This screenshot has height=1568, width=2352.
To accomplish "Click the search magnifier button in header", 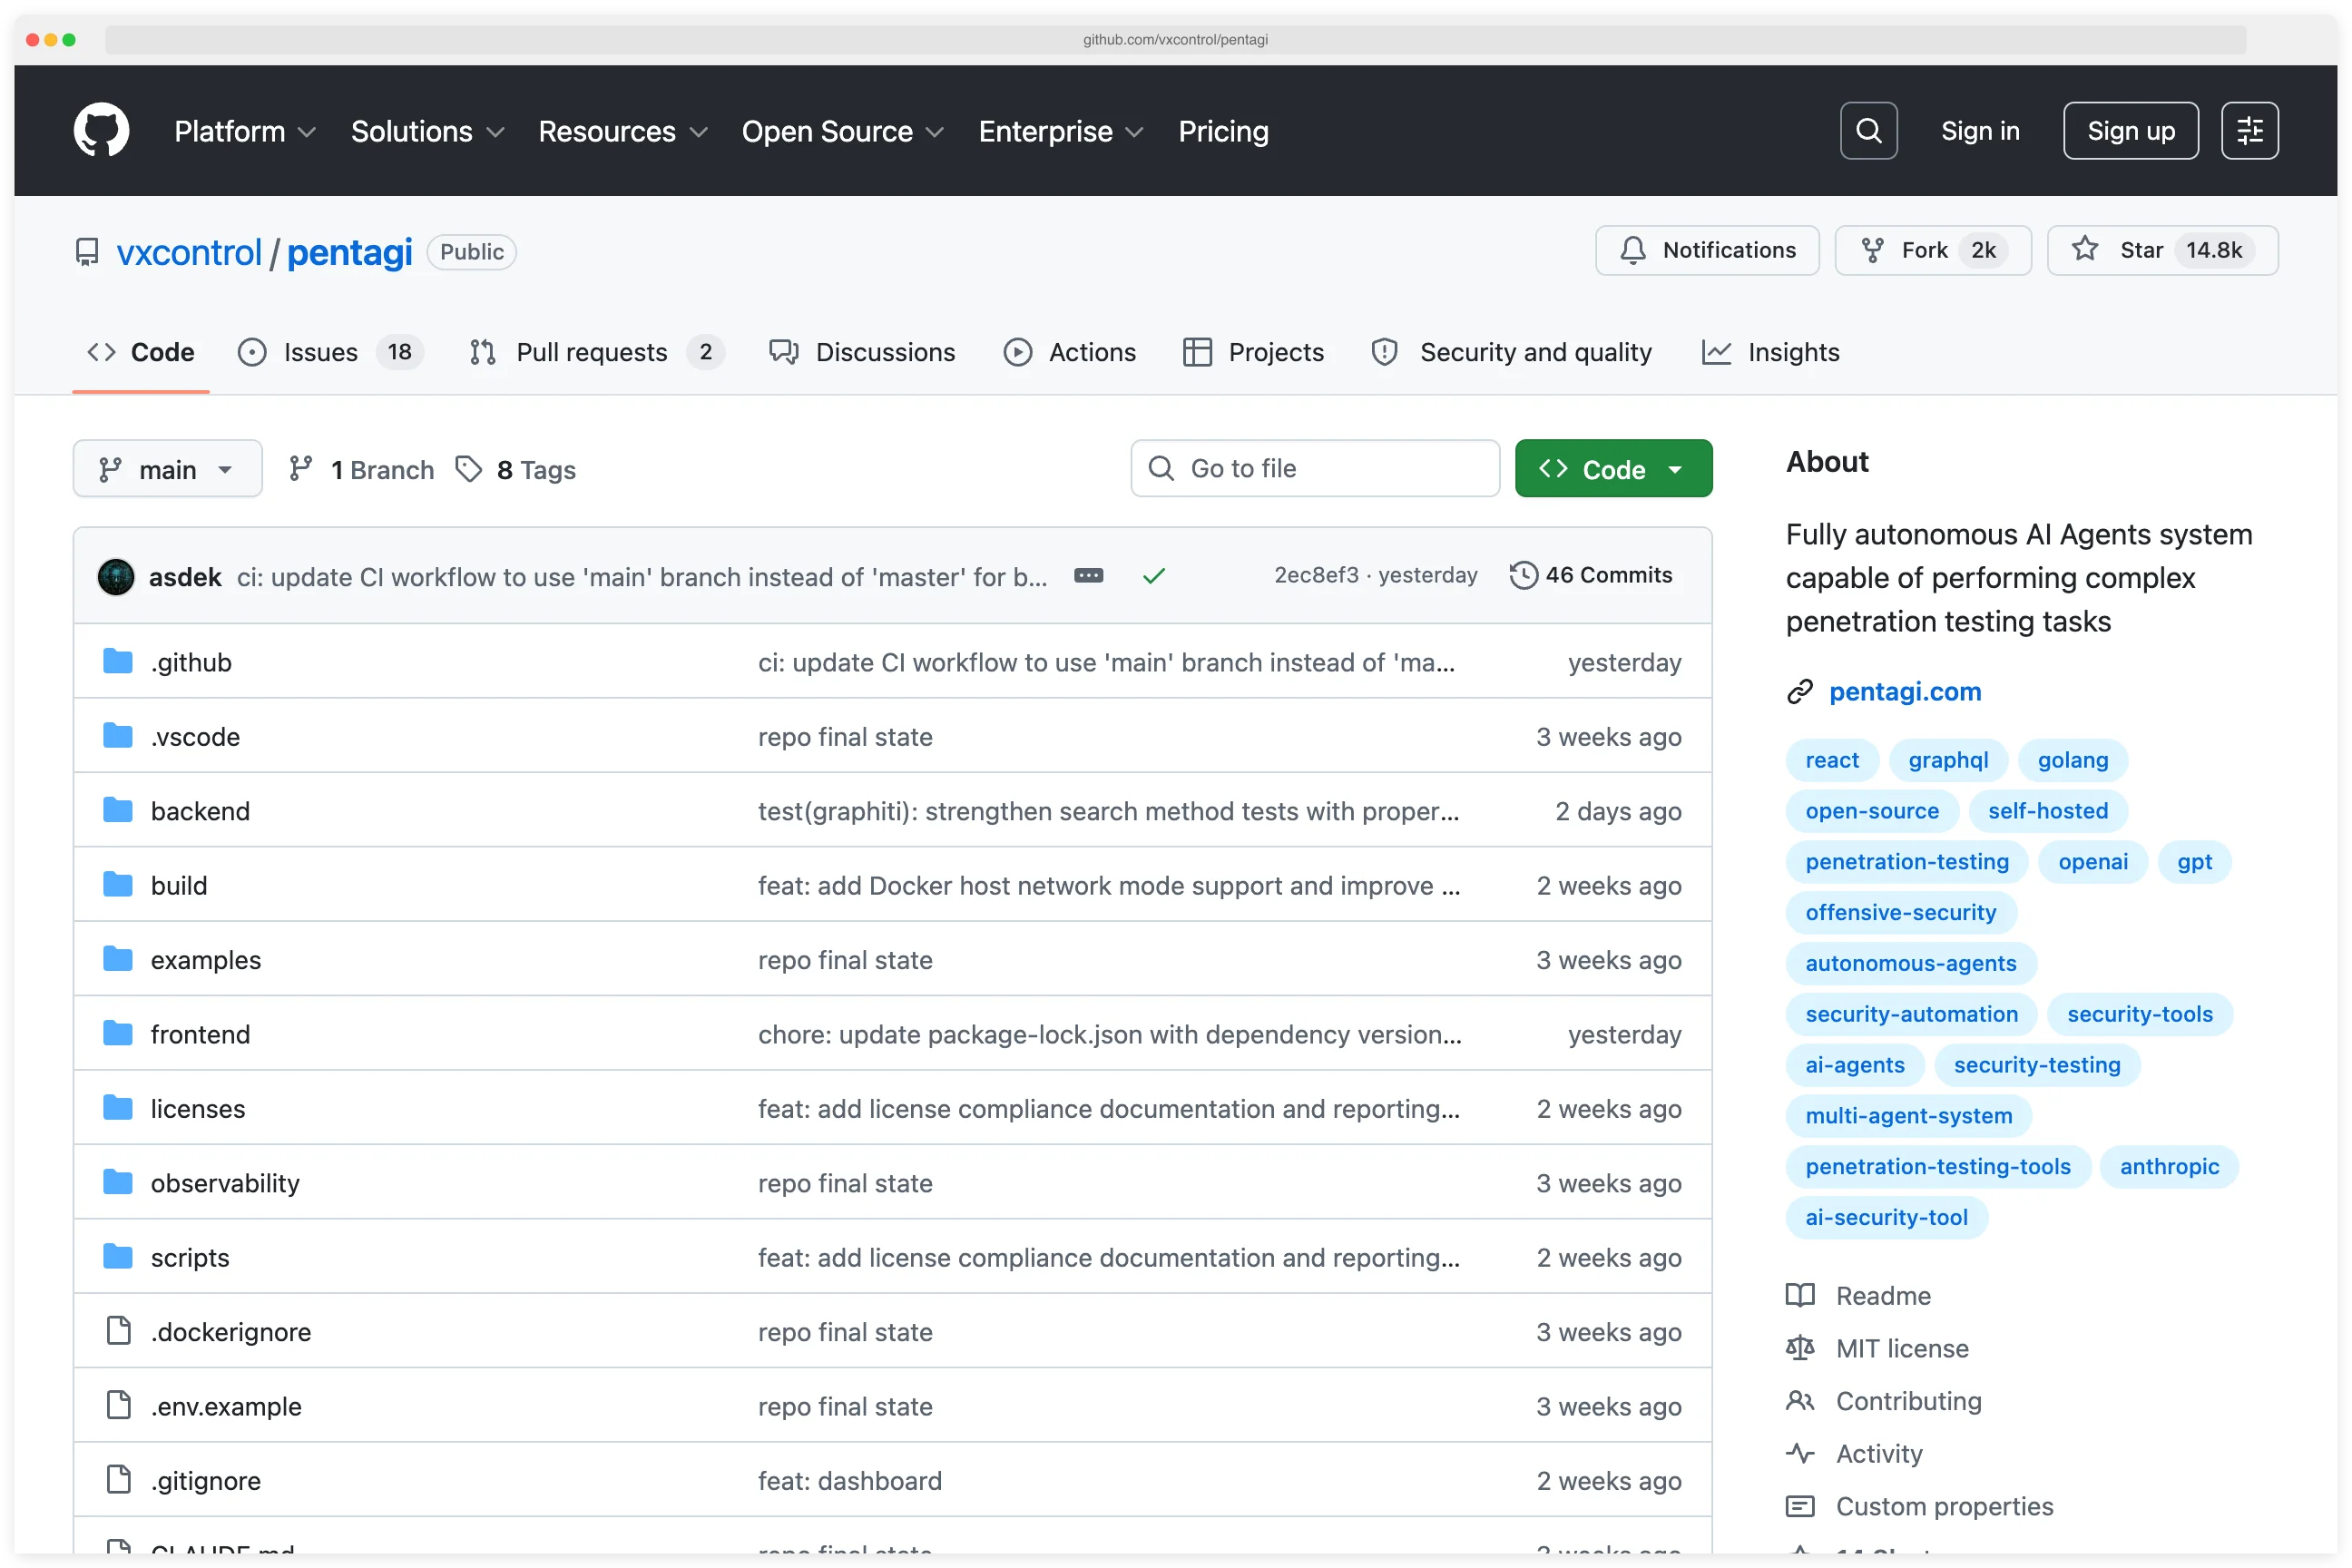I will click(x=1868, y=131).
